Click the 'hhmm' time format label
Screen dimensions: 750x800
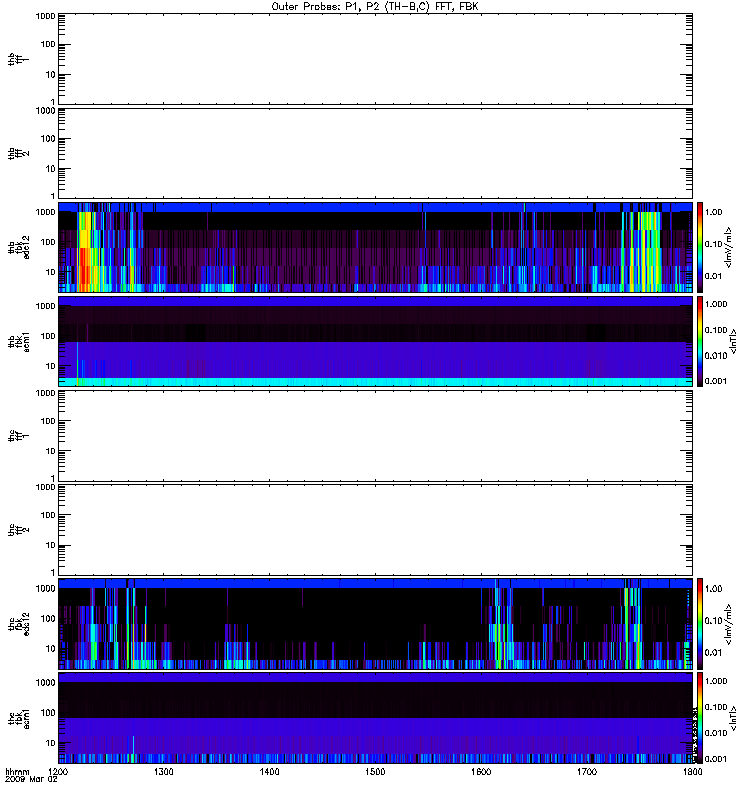pos(17,771)
